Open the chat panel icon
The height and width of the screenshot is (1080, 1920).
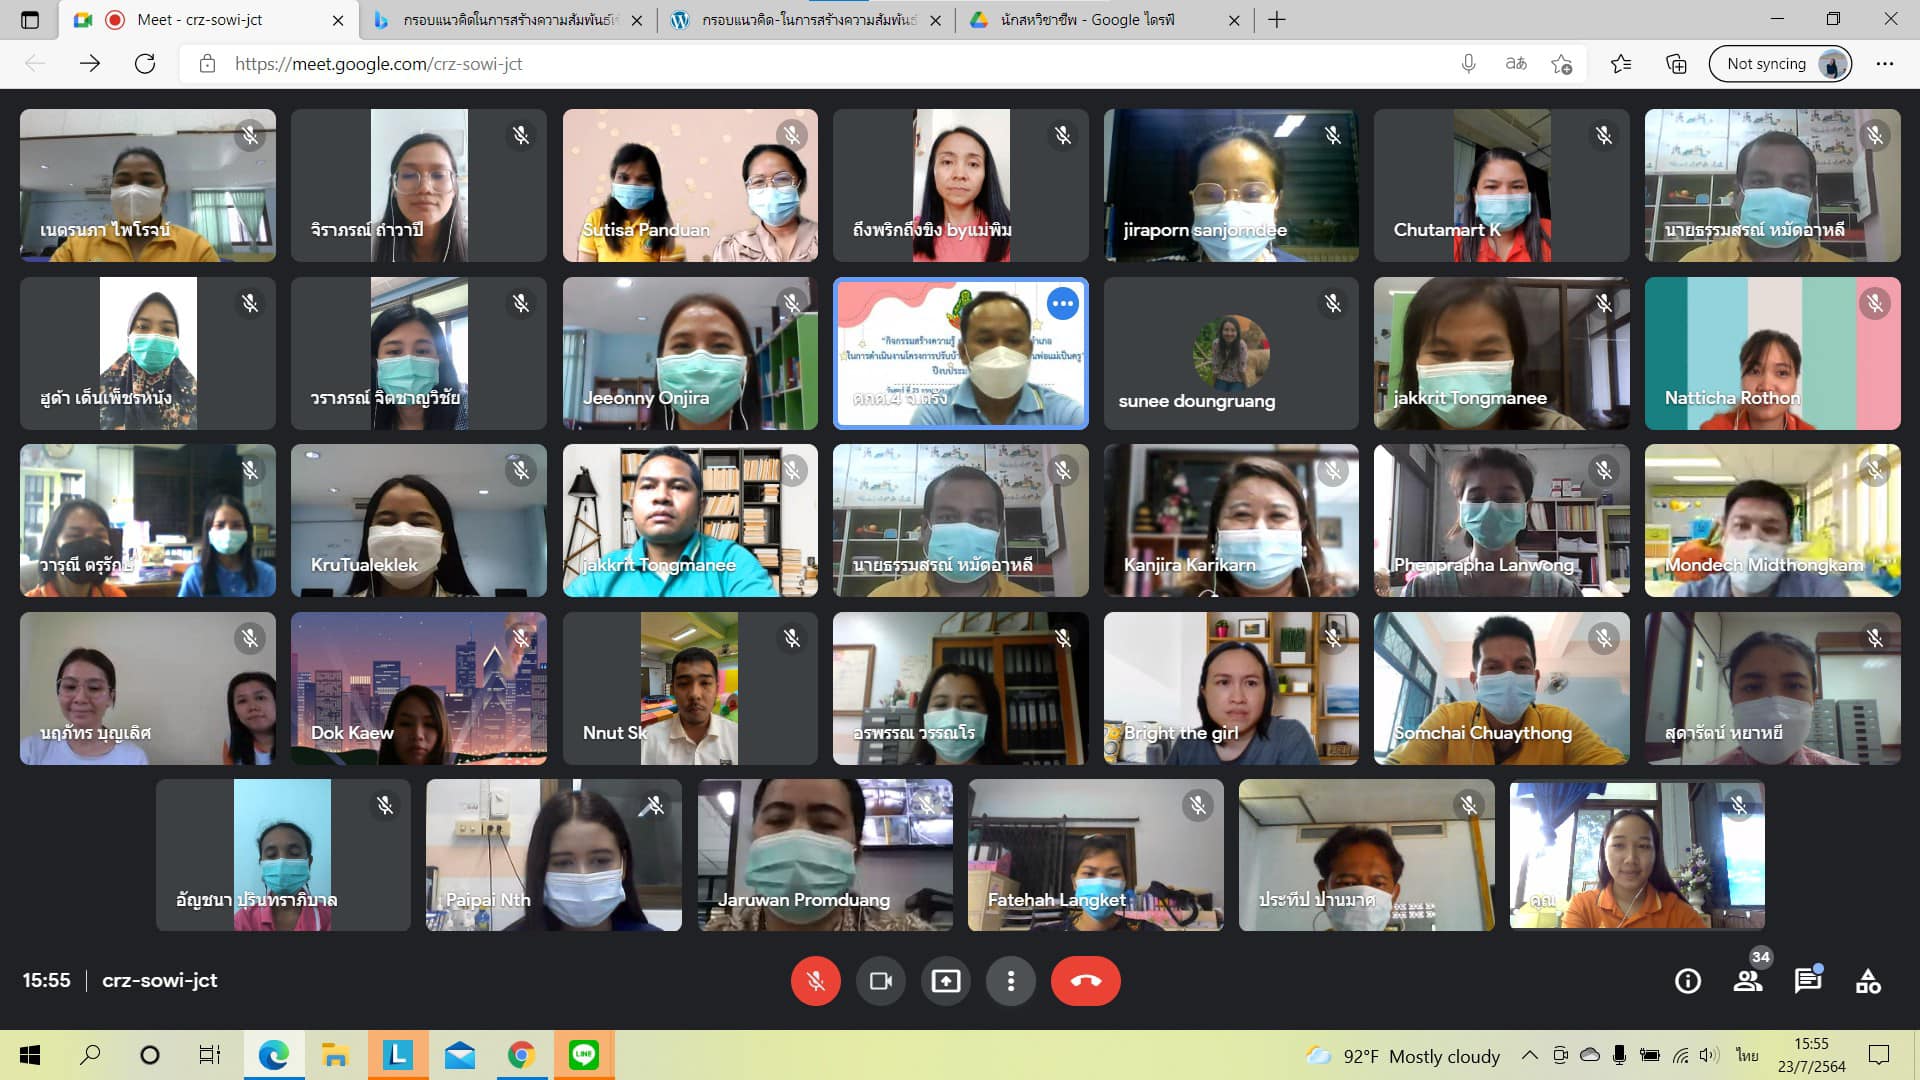pyautogui.click(x=1808, y=980)
